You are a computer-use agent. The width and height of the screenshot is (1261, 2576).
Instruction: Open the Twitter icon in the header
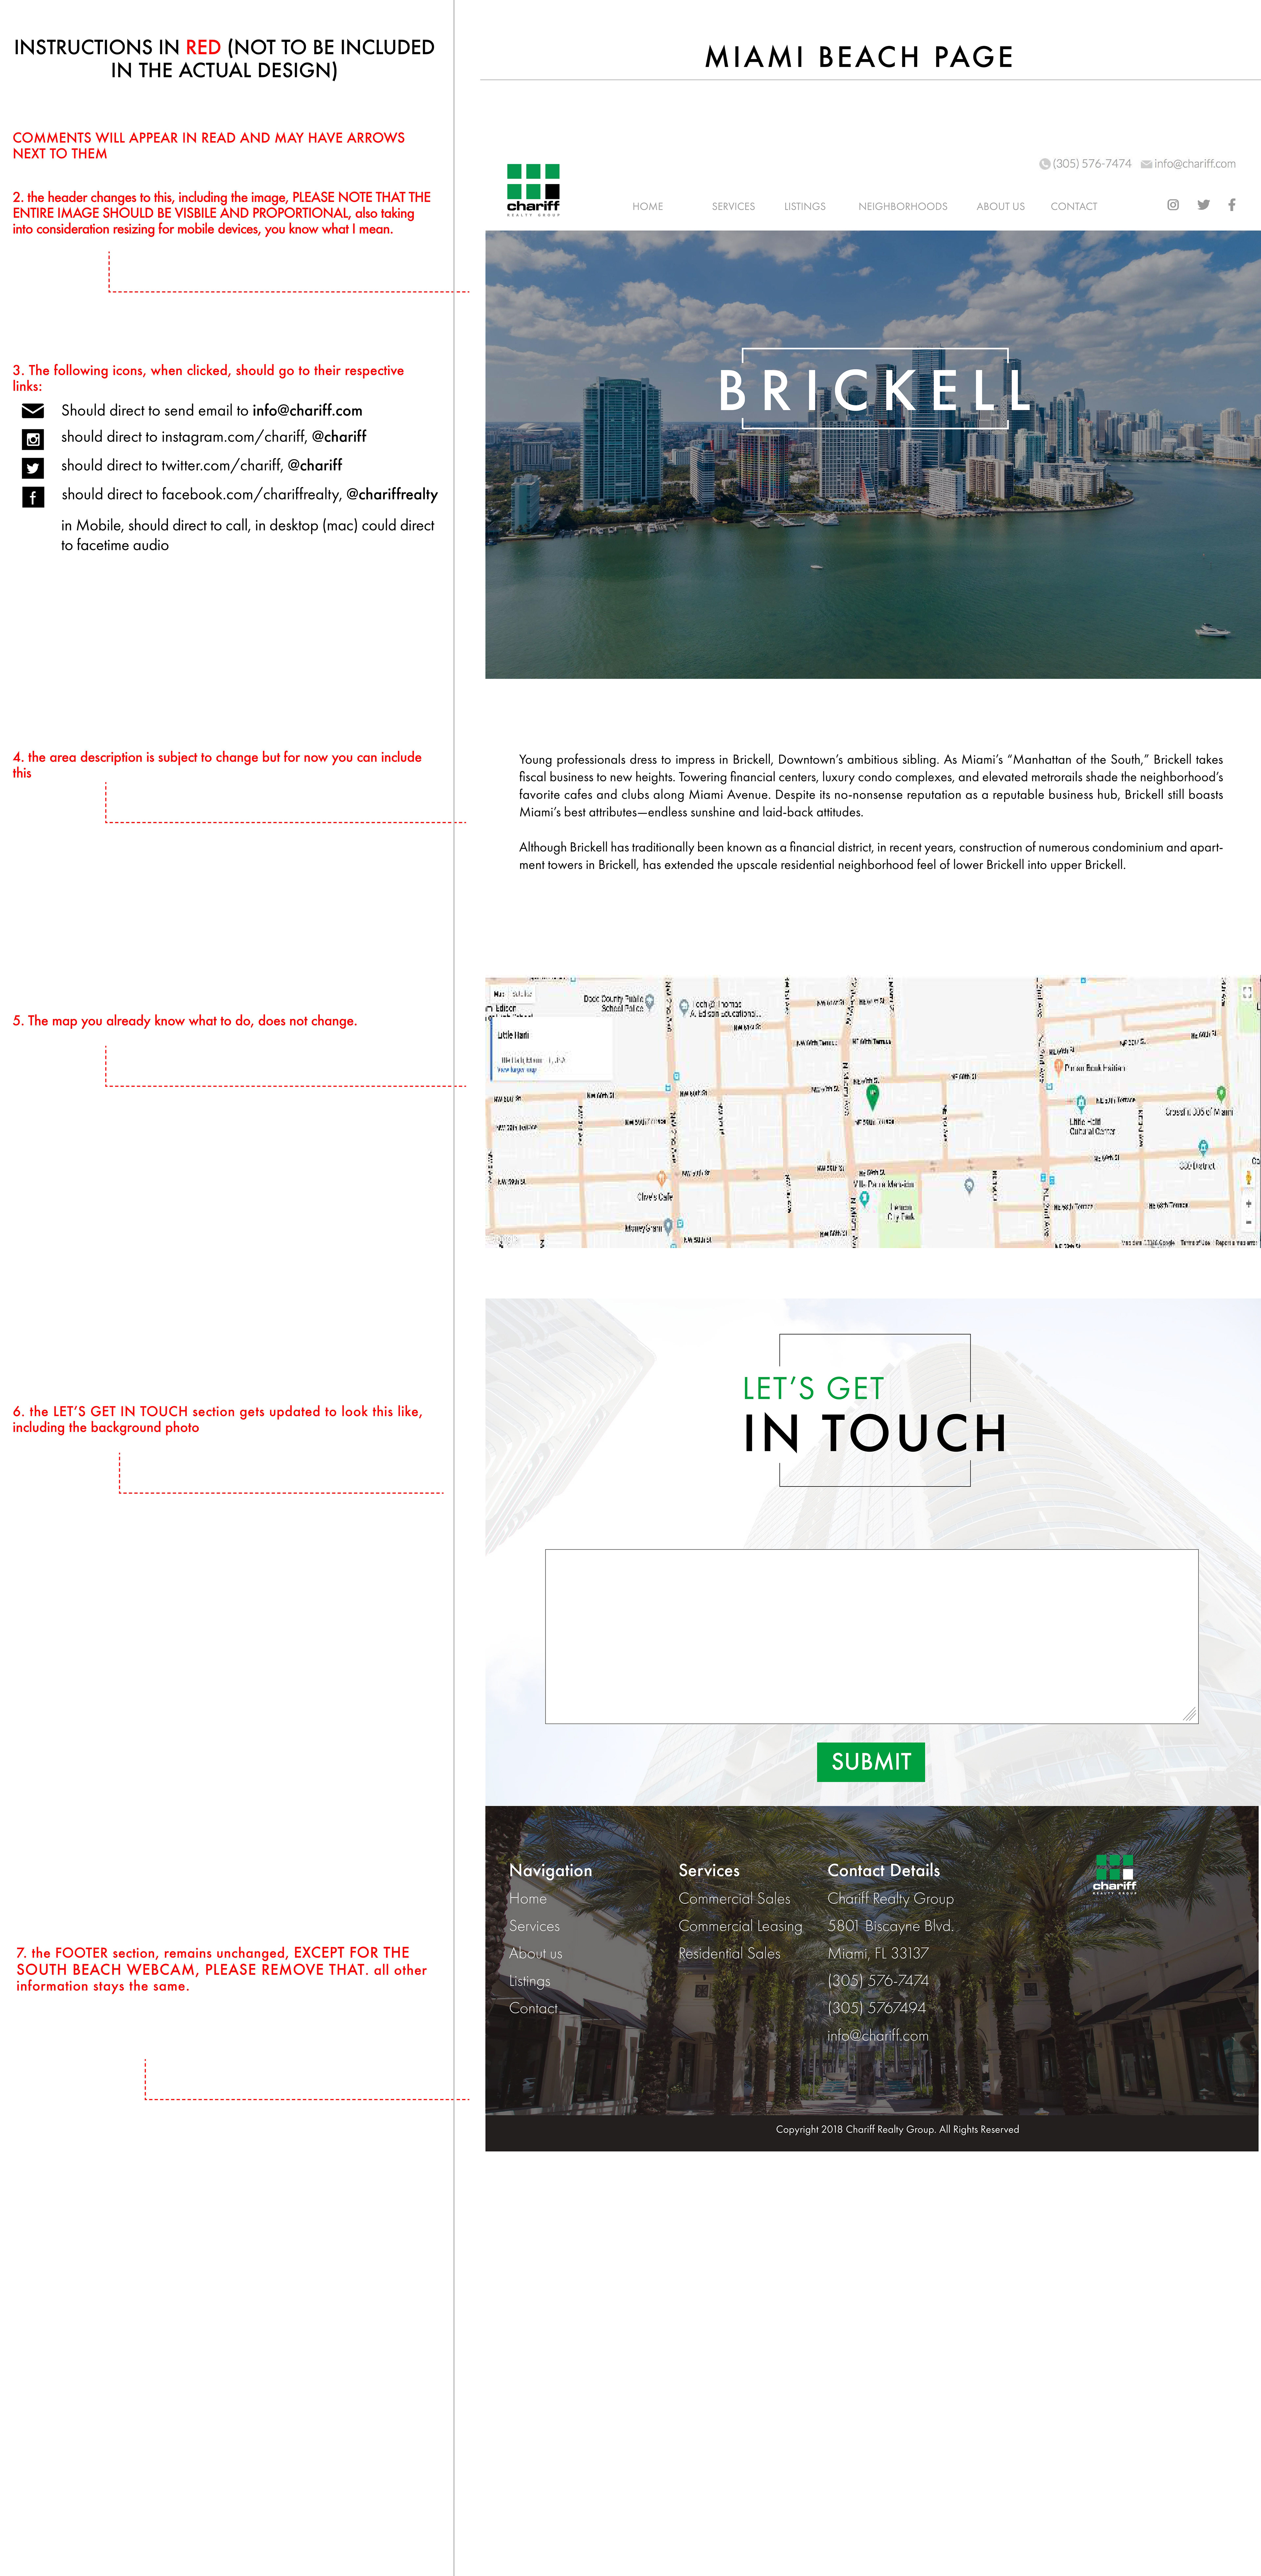(1203, 205)
